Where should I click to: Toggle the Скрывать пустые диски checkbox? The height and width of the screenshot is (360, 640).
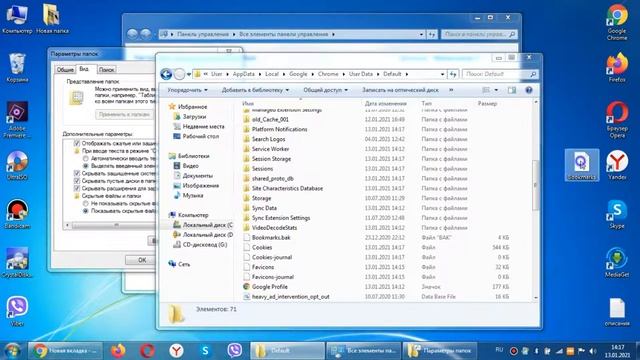pyautogui.click(x=77, y=181)
